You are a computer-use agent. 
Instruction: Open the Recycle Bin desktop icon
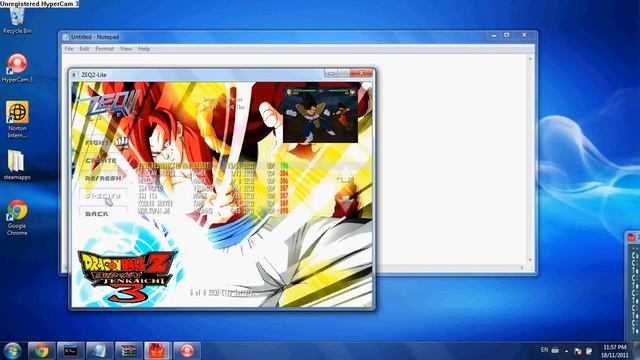(x=17, y=21)
